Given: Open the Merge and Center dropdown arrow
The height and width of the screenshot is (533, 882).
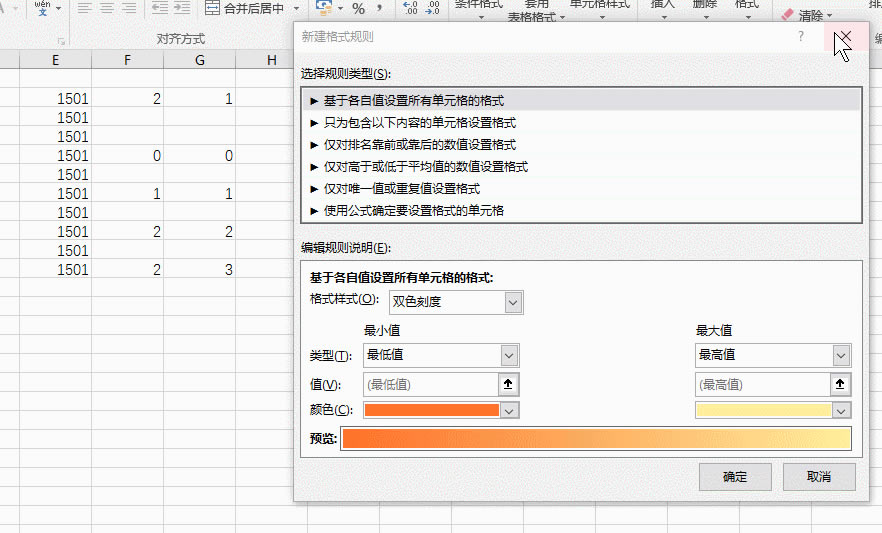Looking at the screenshot, I should point(296,8).
